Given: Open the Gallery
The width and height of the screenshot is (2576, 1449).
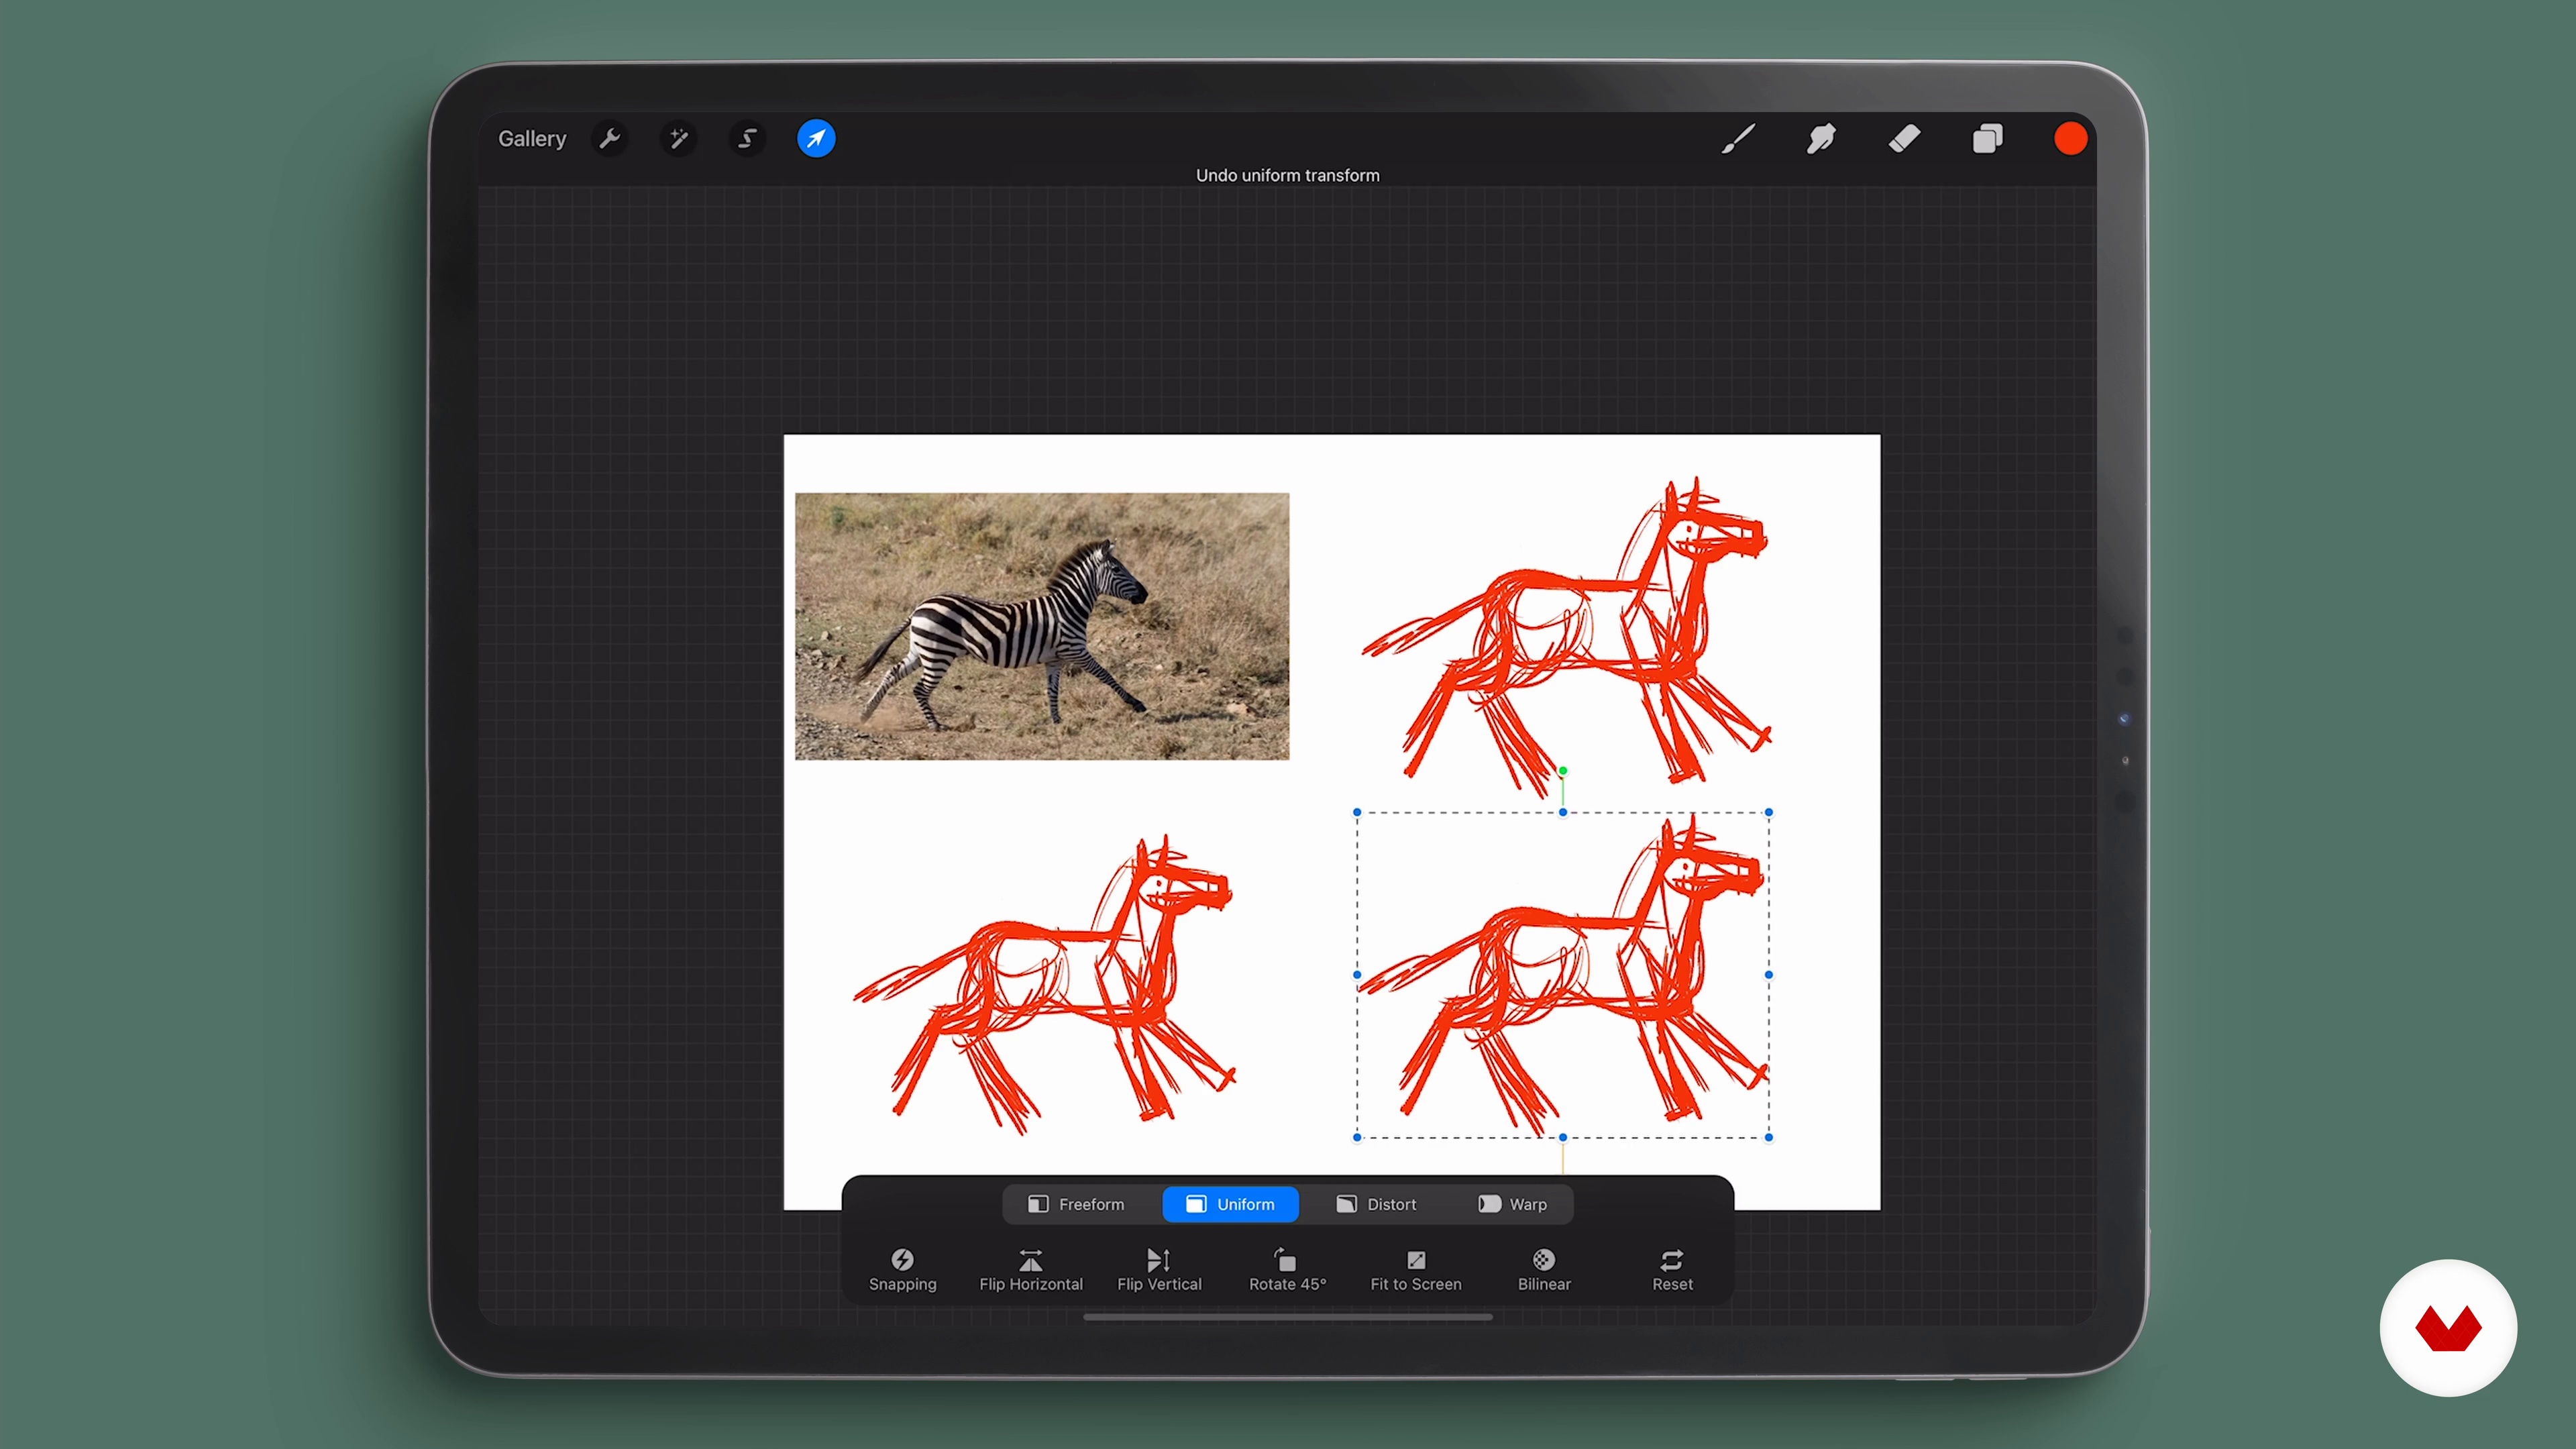Looking at the screenshot, I should click(x=532, y=139).
